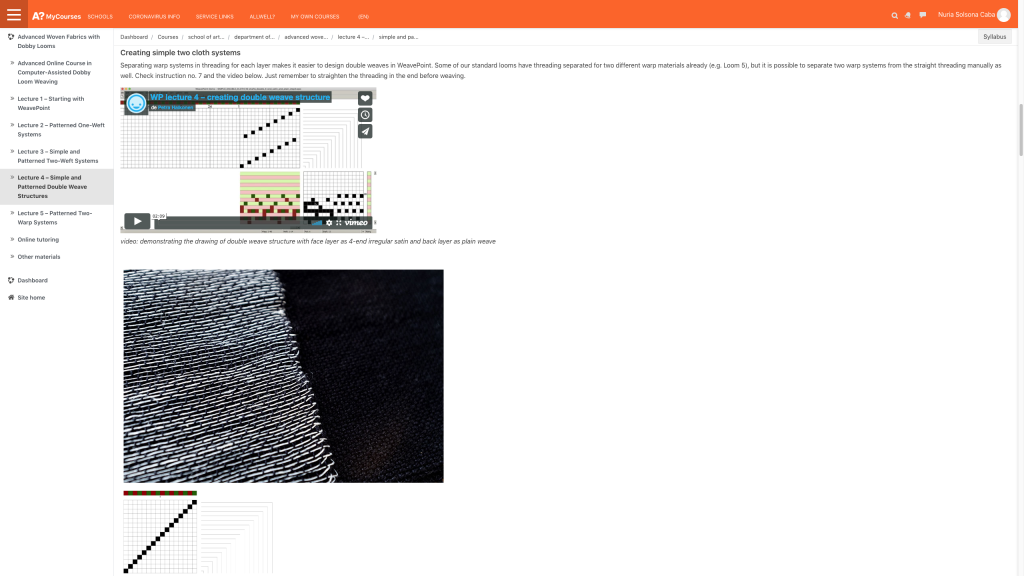This screenshot has width=1024, height=576.
Task: Open the notifications bell
Action: click(908, 15)
